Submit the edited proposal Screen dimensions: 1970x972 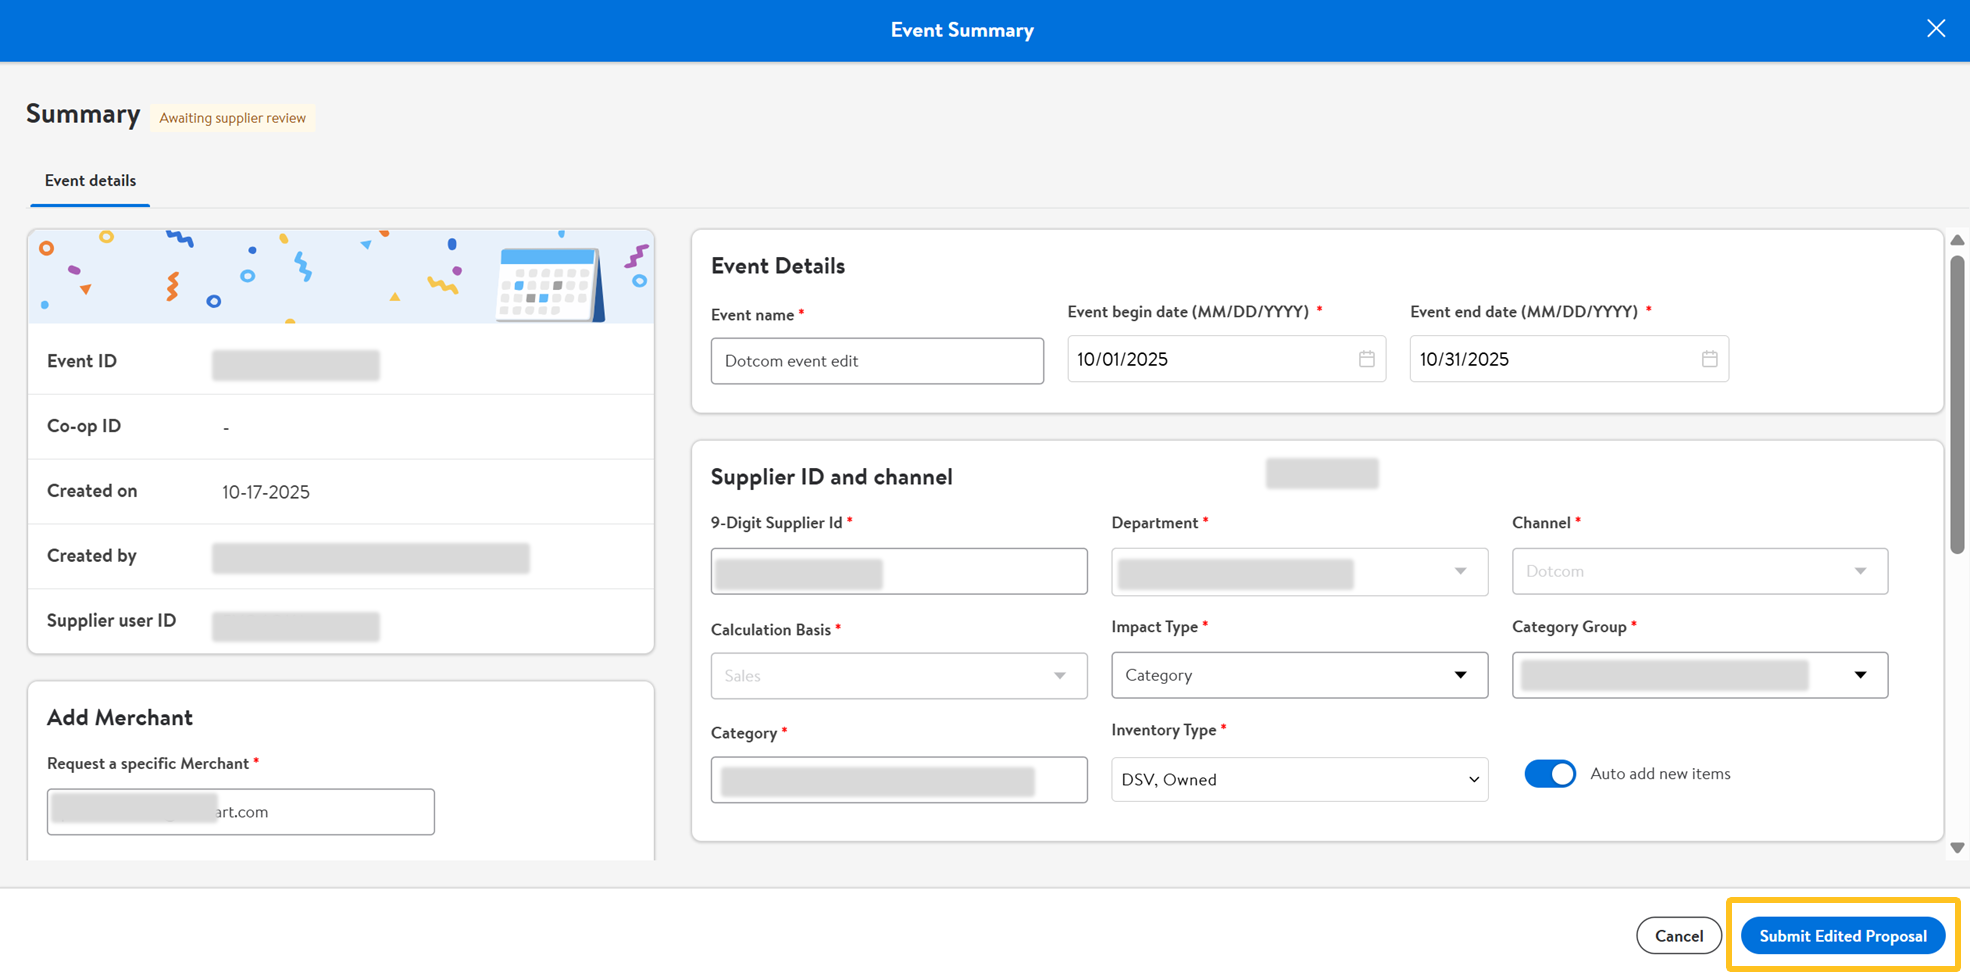1842,936
